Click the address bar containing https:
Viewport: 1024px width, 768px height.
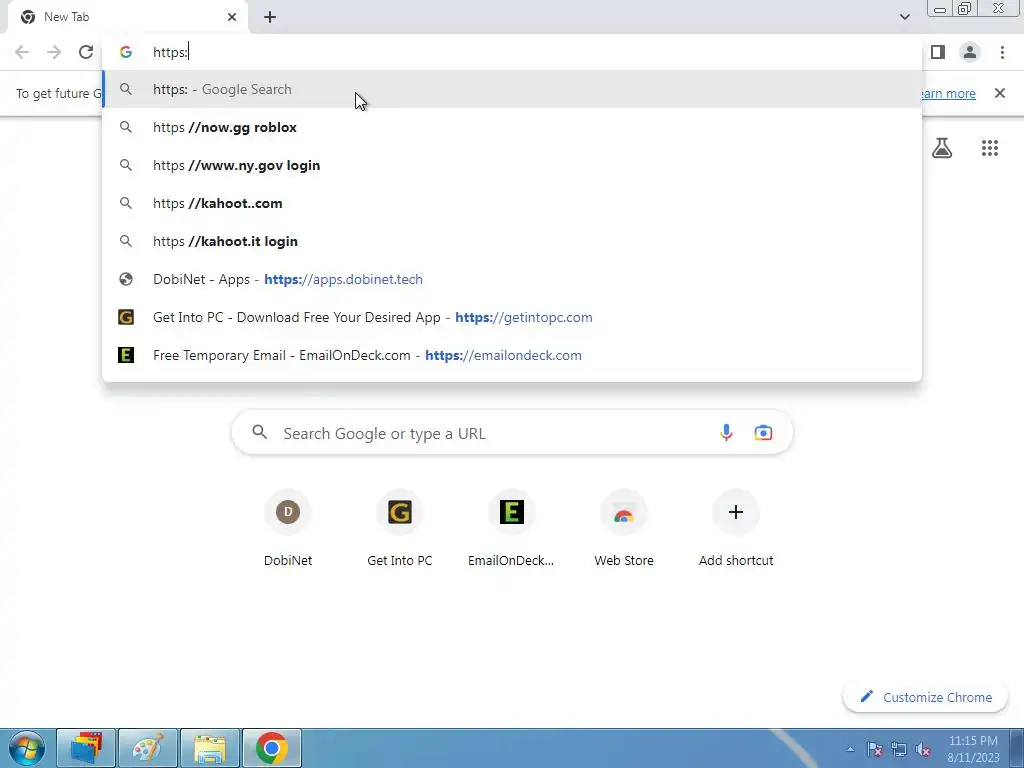(x=512, y=52)
